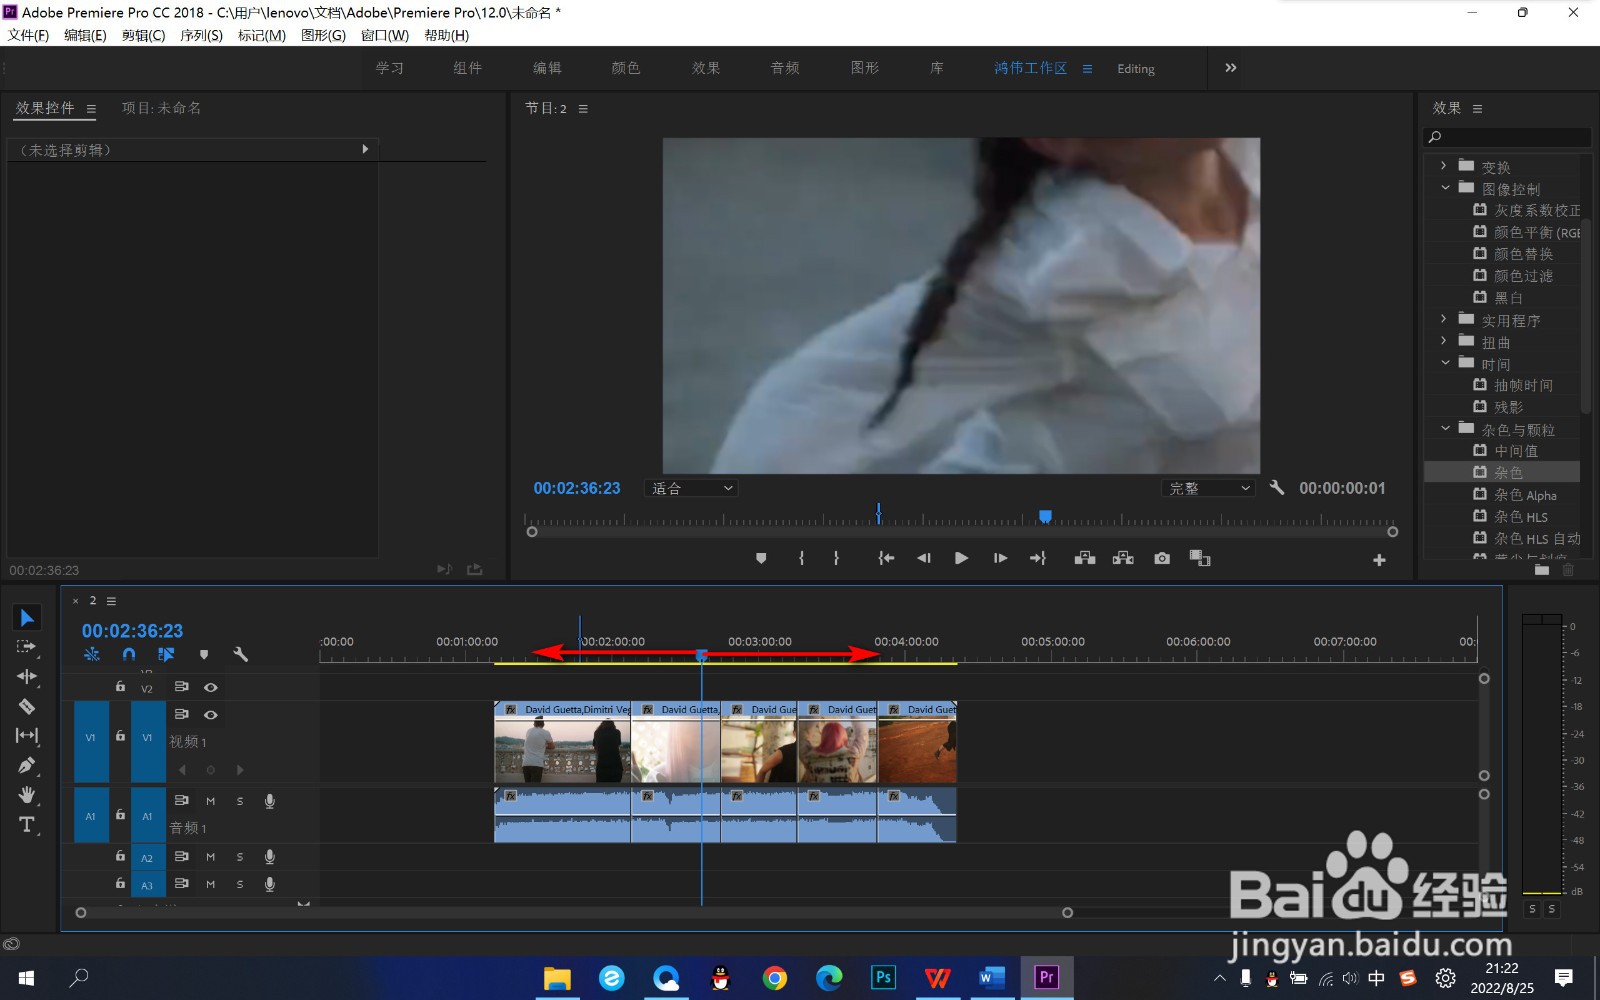Show overflow workspaces with double chevron
Image resolution: width=1600 pixels, height=1000 pixels.
click(x=1231, y=68)
